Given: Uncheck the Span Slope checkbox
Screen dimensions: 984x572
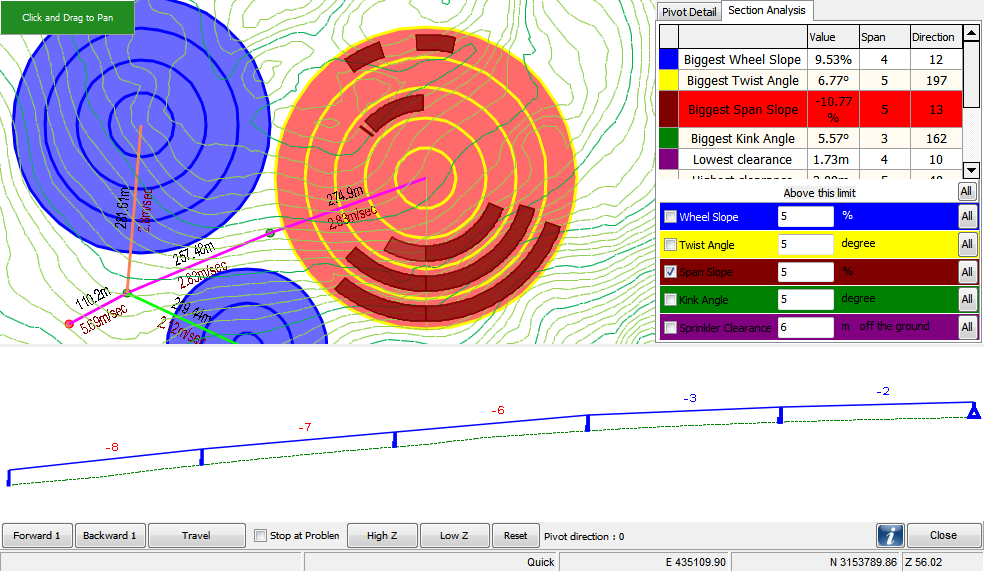Looking at the screenshot, I should (670, 272).
